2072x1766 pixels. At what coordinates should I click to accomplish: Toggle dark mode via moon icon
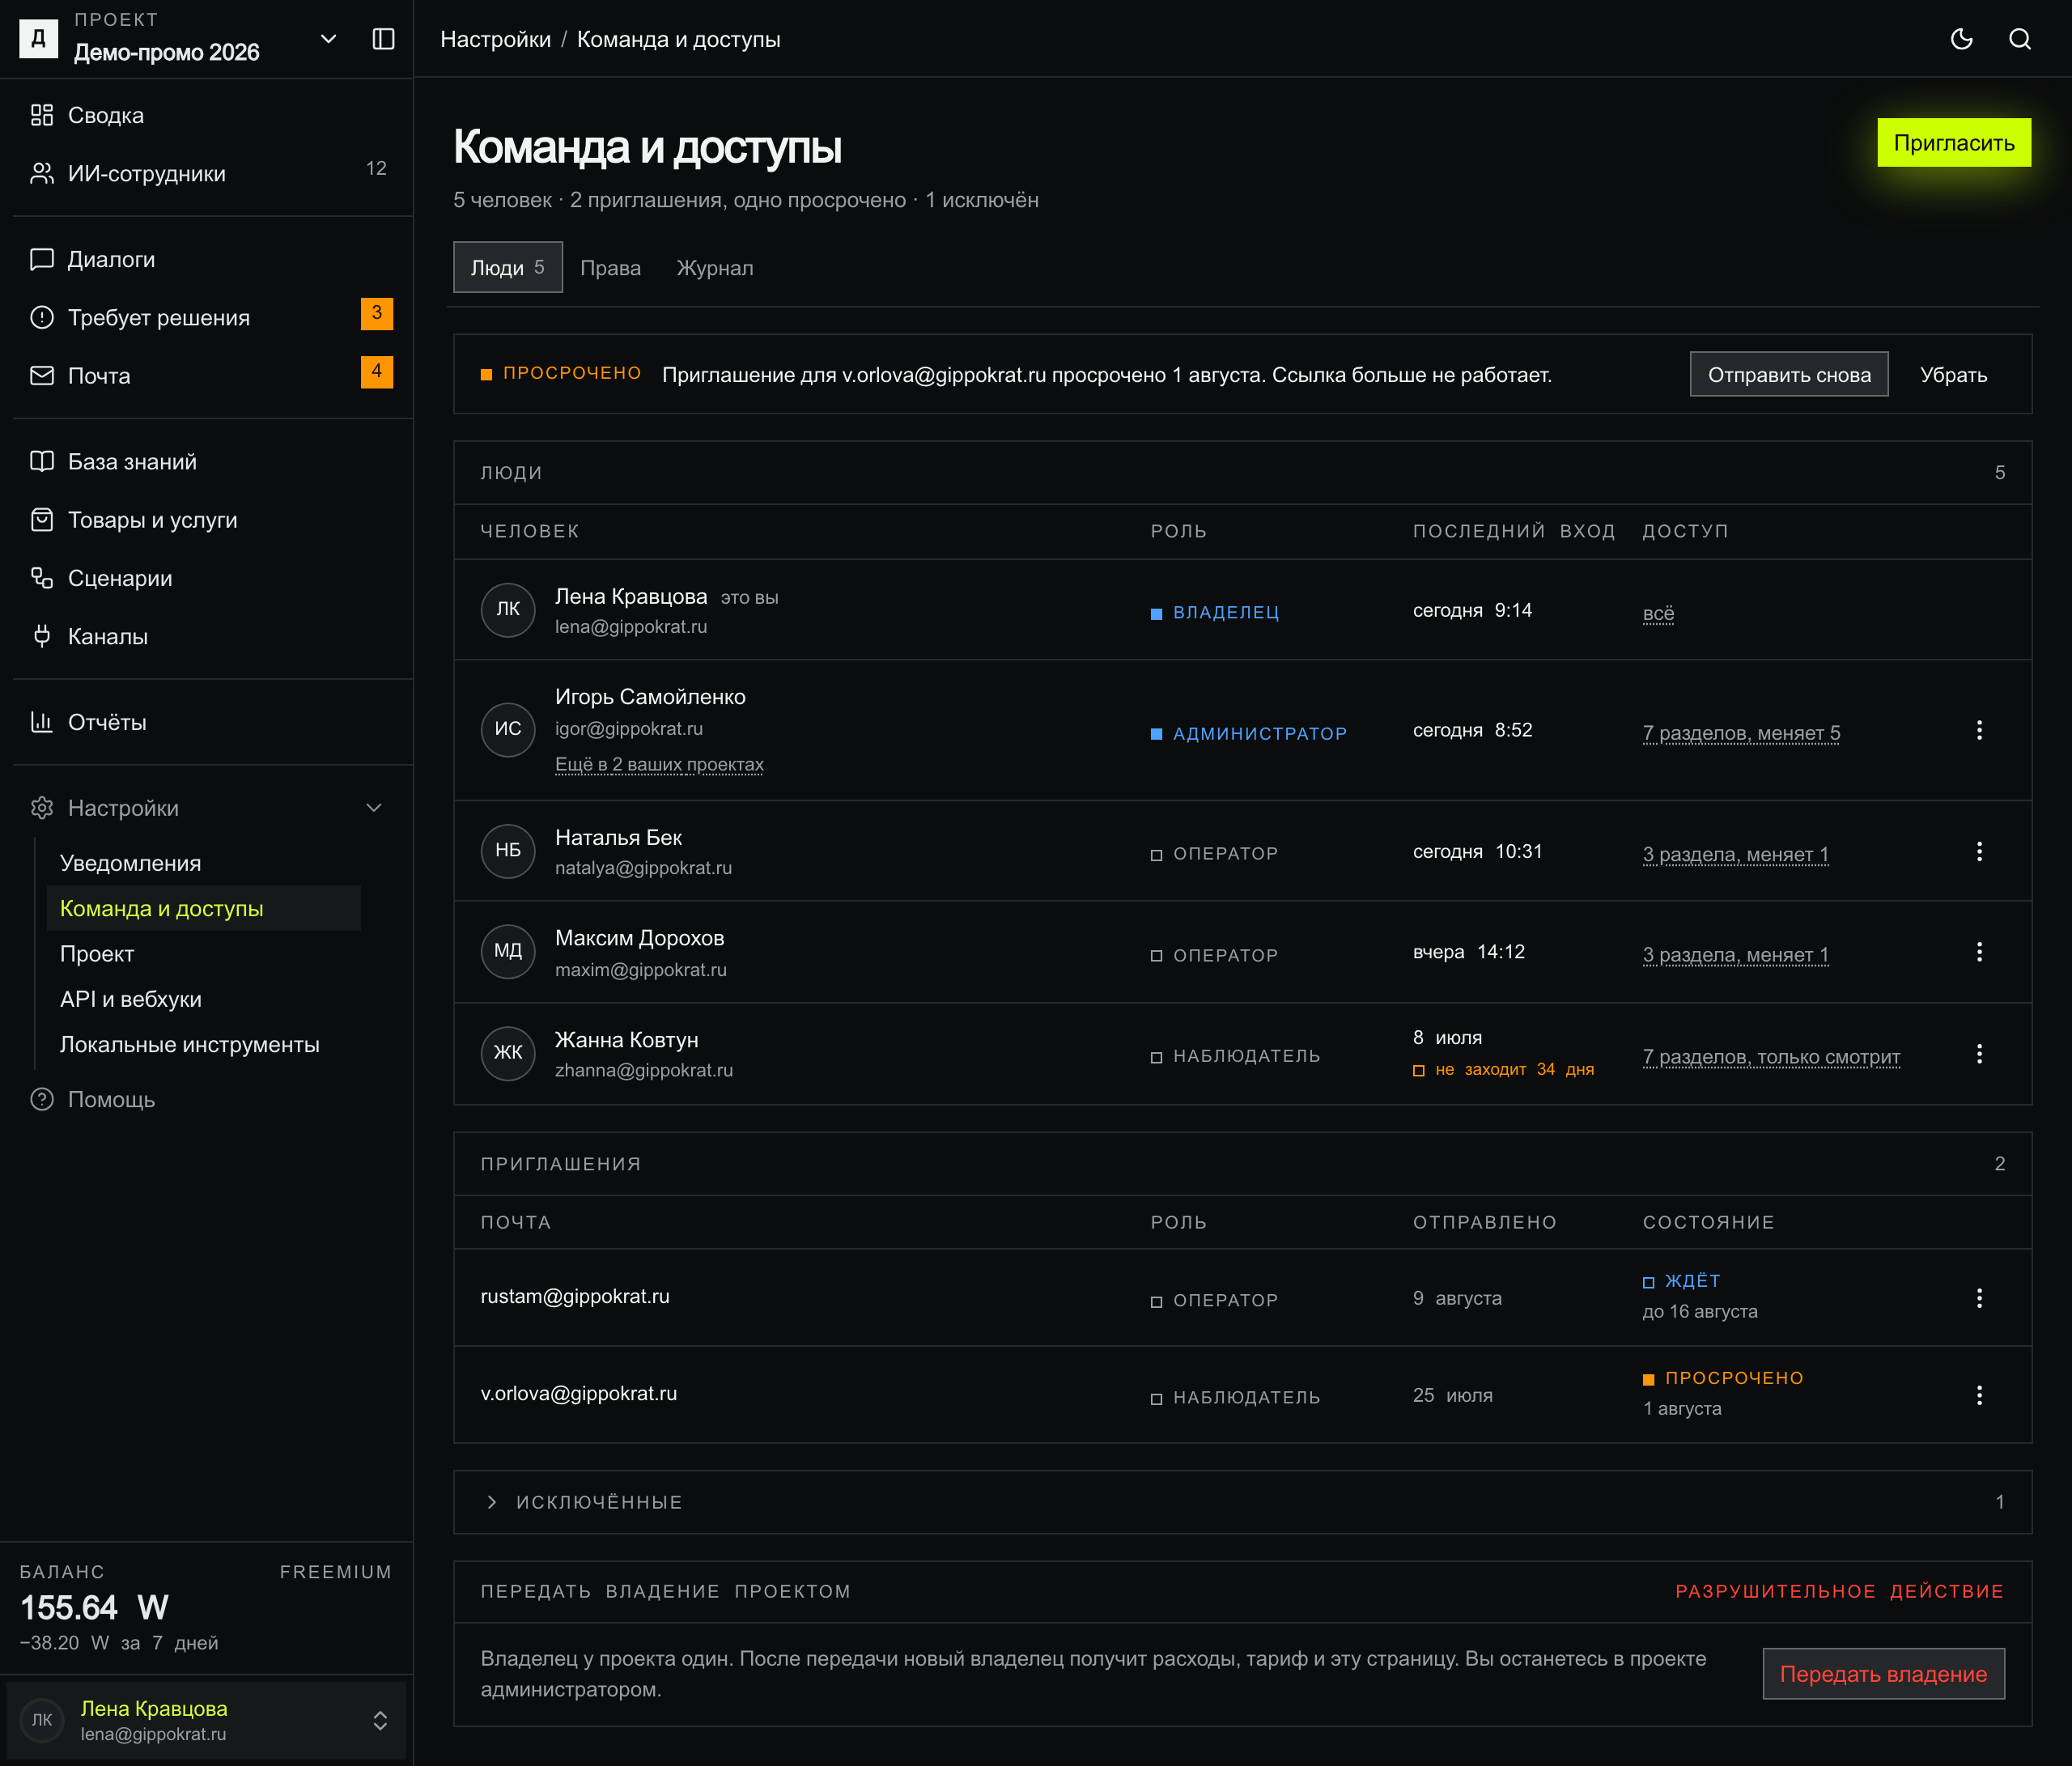[x=1961, y=39]
